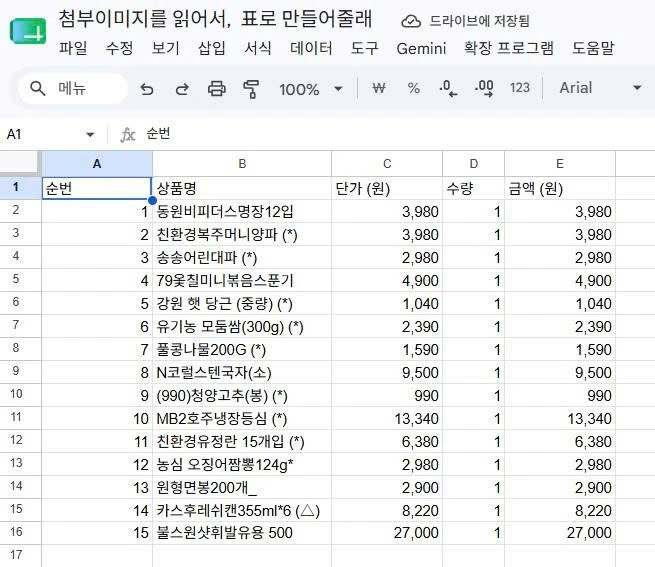Select cell MB2호주냉장등심 (*)
Screen dimensions: 655x567
pyautogui.click(x=242, y=418)
